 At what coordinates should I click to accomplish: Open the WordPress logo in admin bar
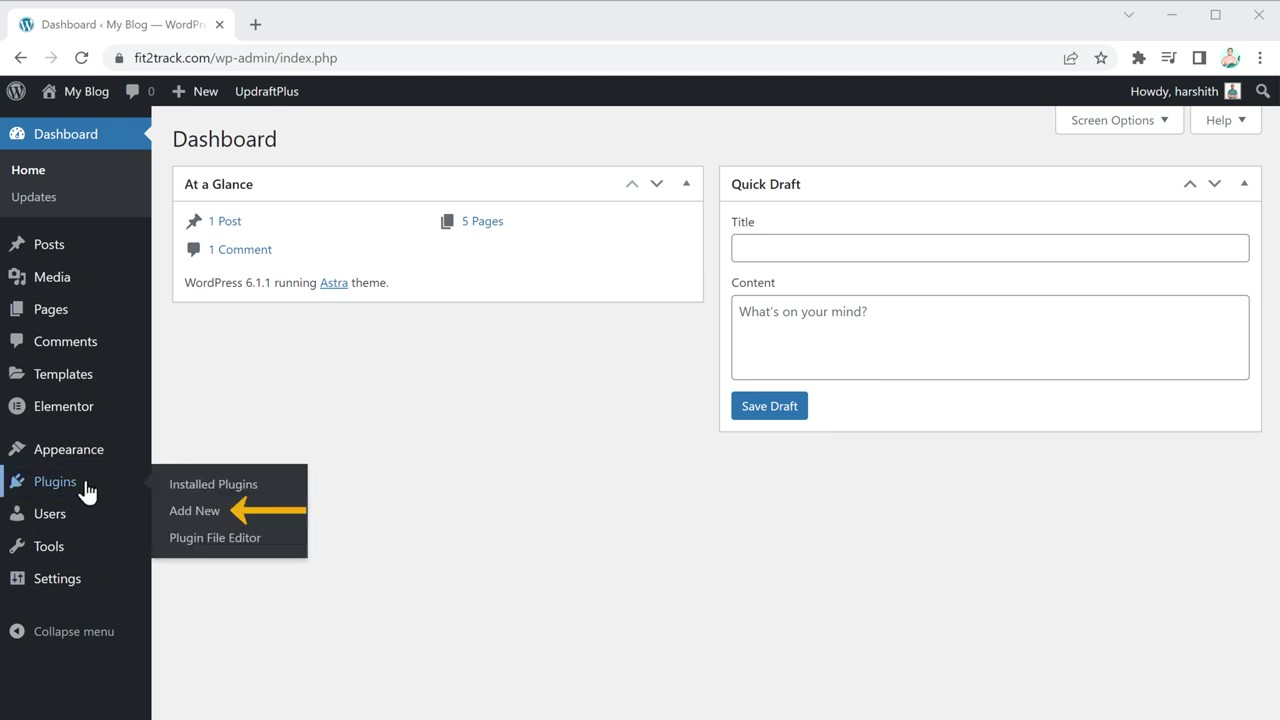point(16,91)
